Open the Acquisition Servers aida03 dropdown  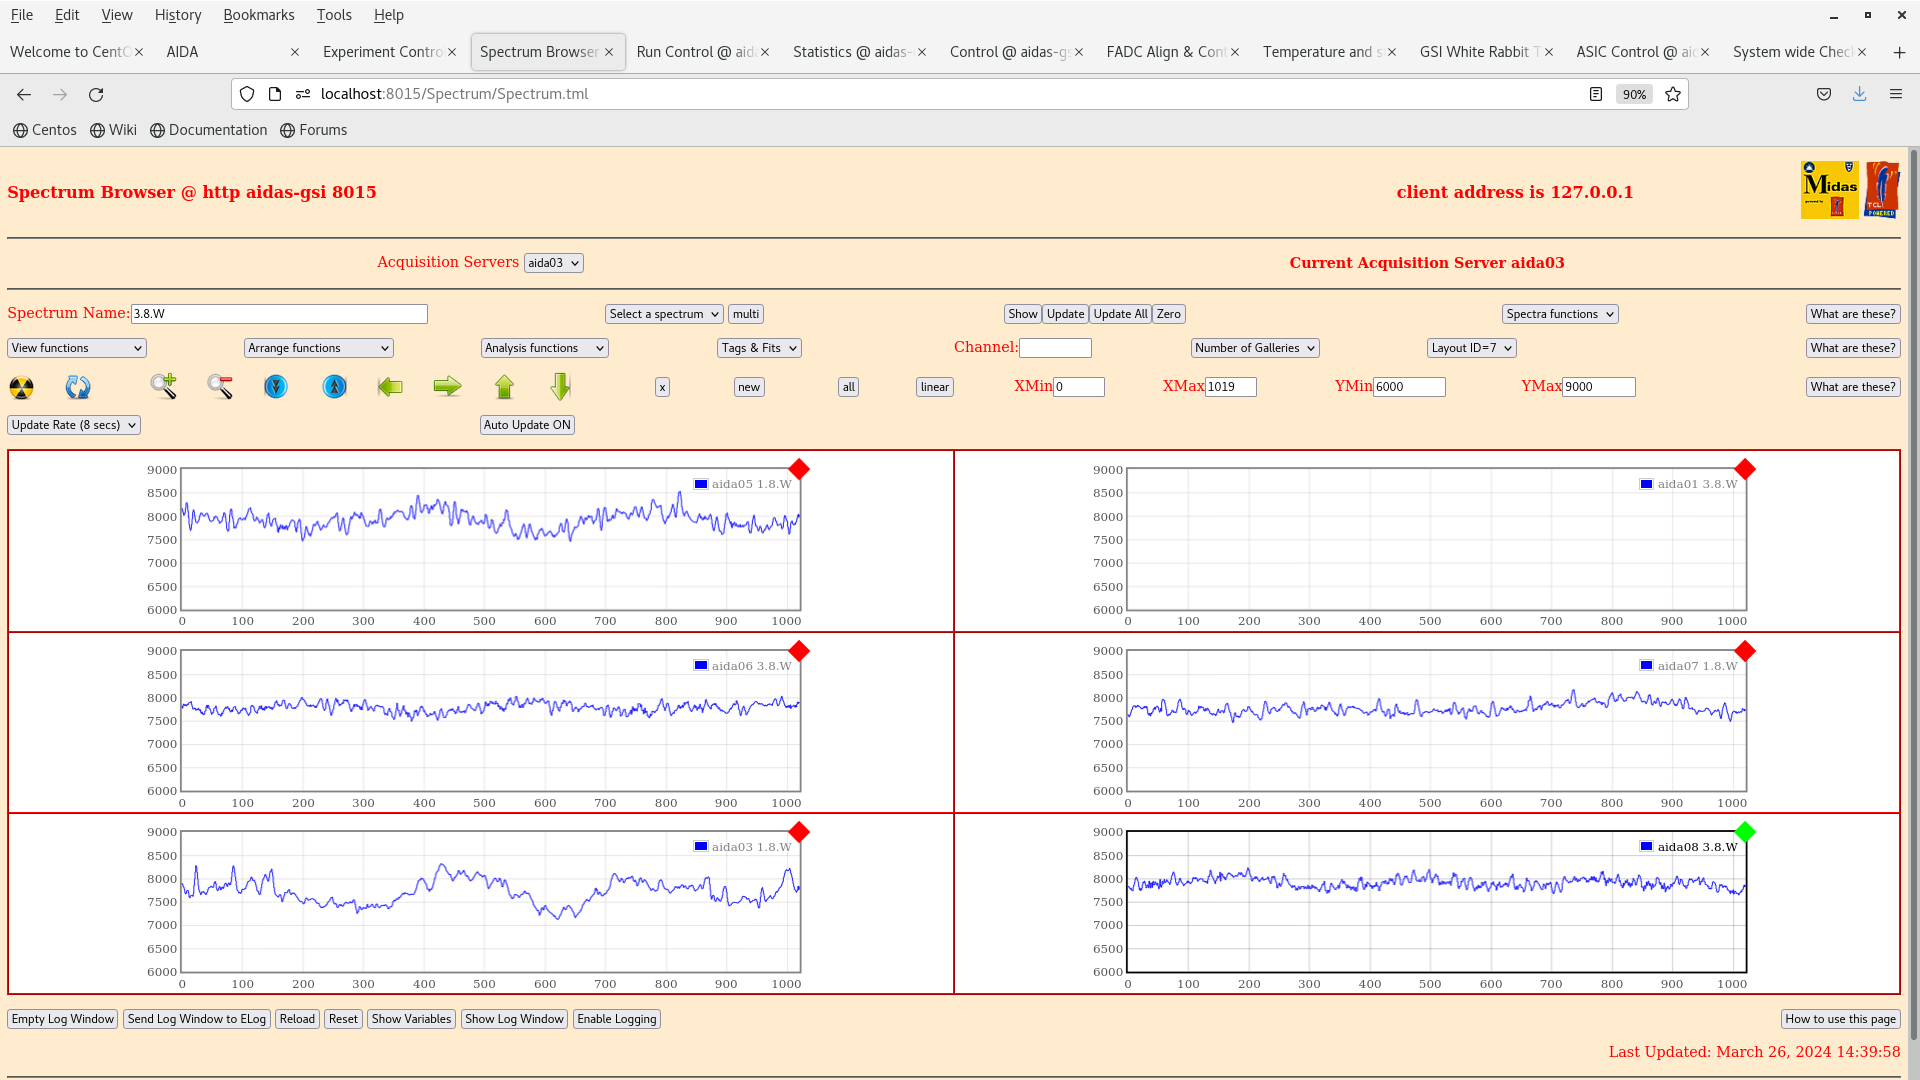tap(553, 263)
